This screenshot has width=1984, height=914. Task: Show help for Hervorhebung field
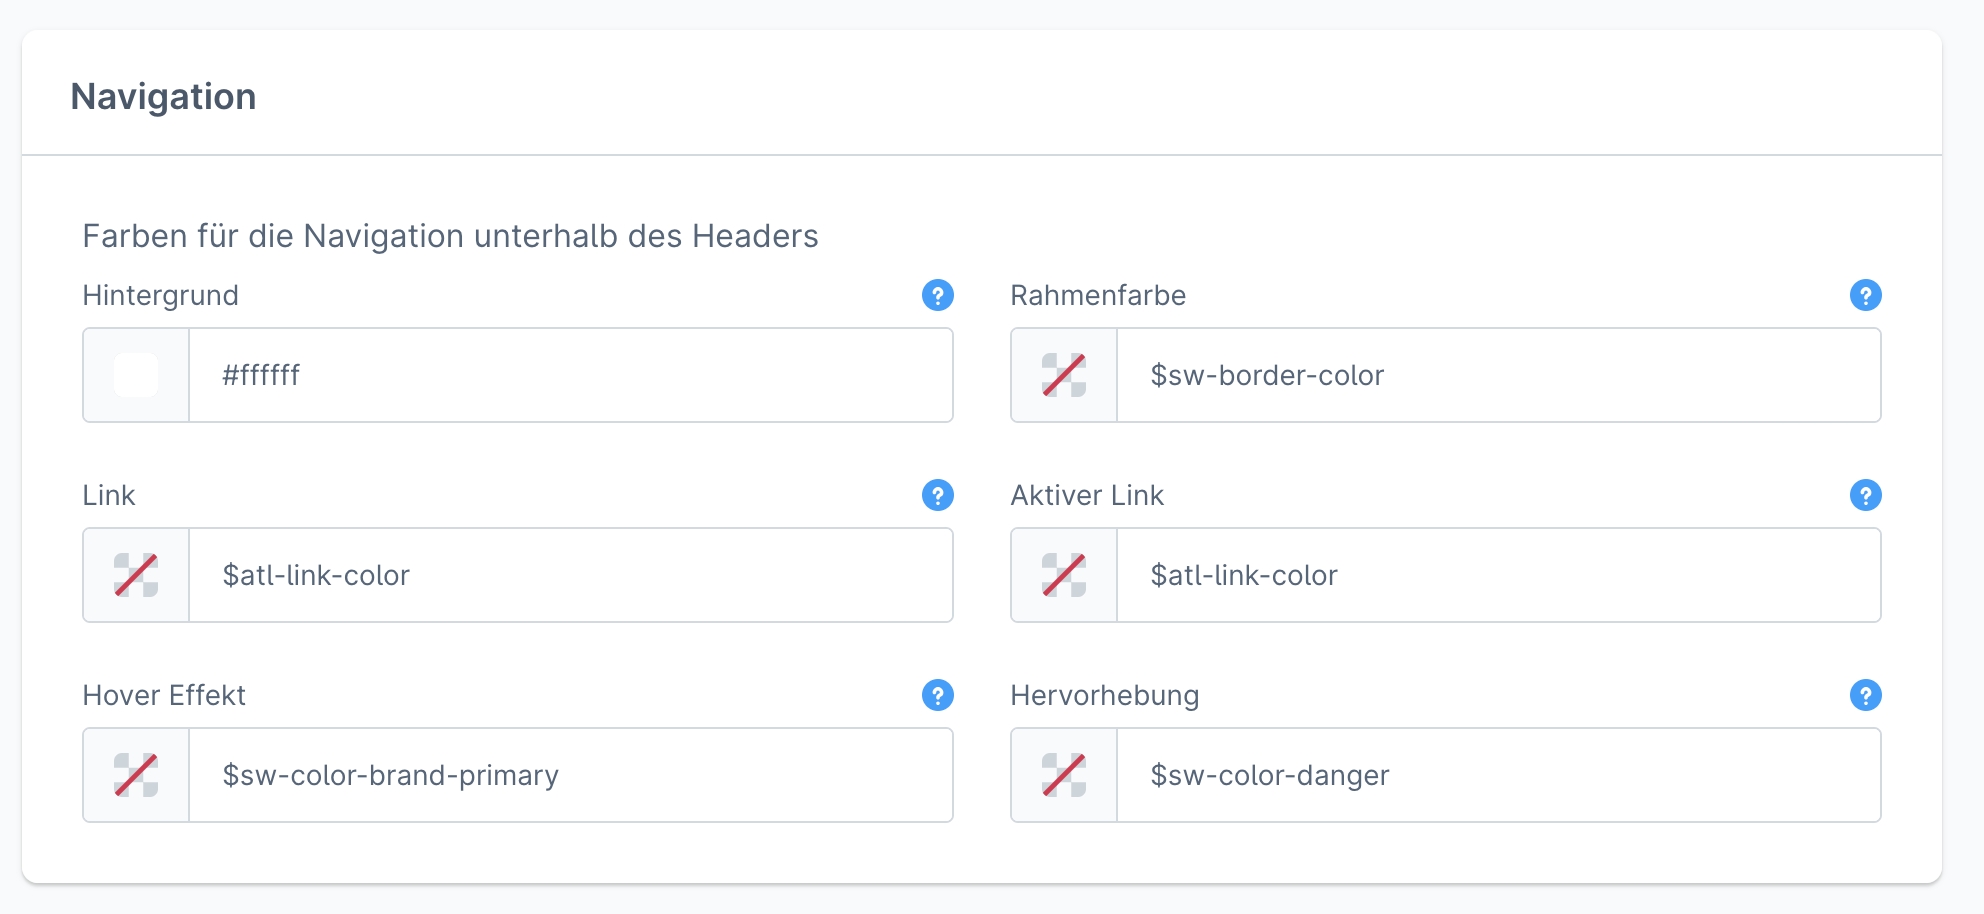click(x=1865, y=695)
